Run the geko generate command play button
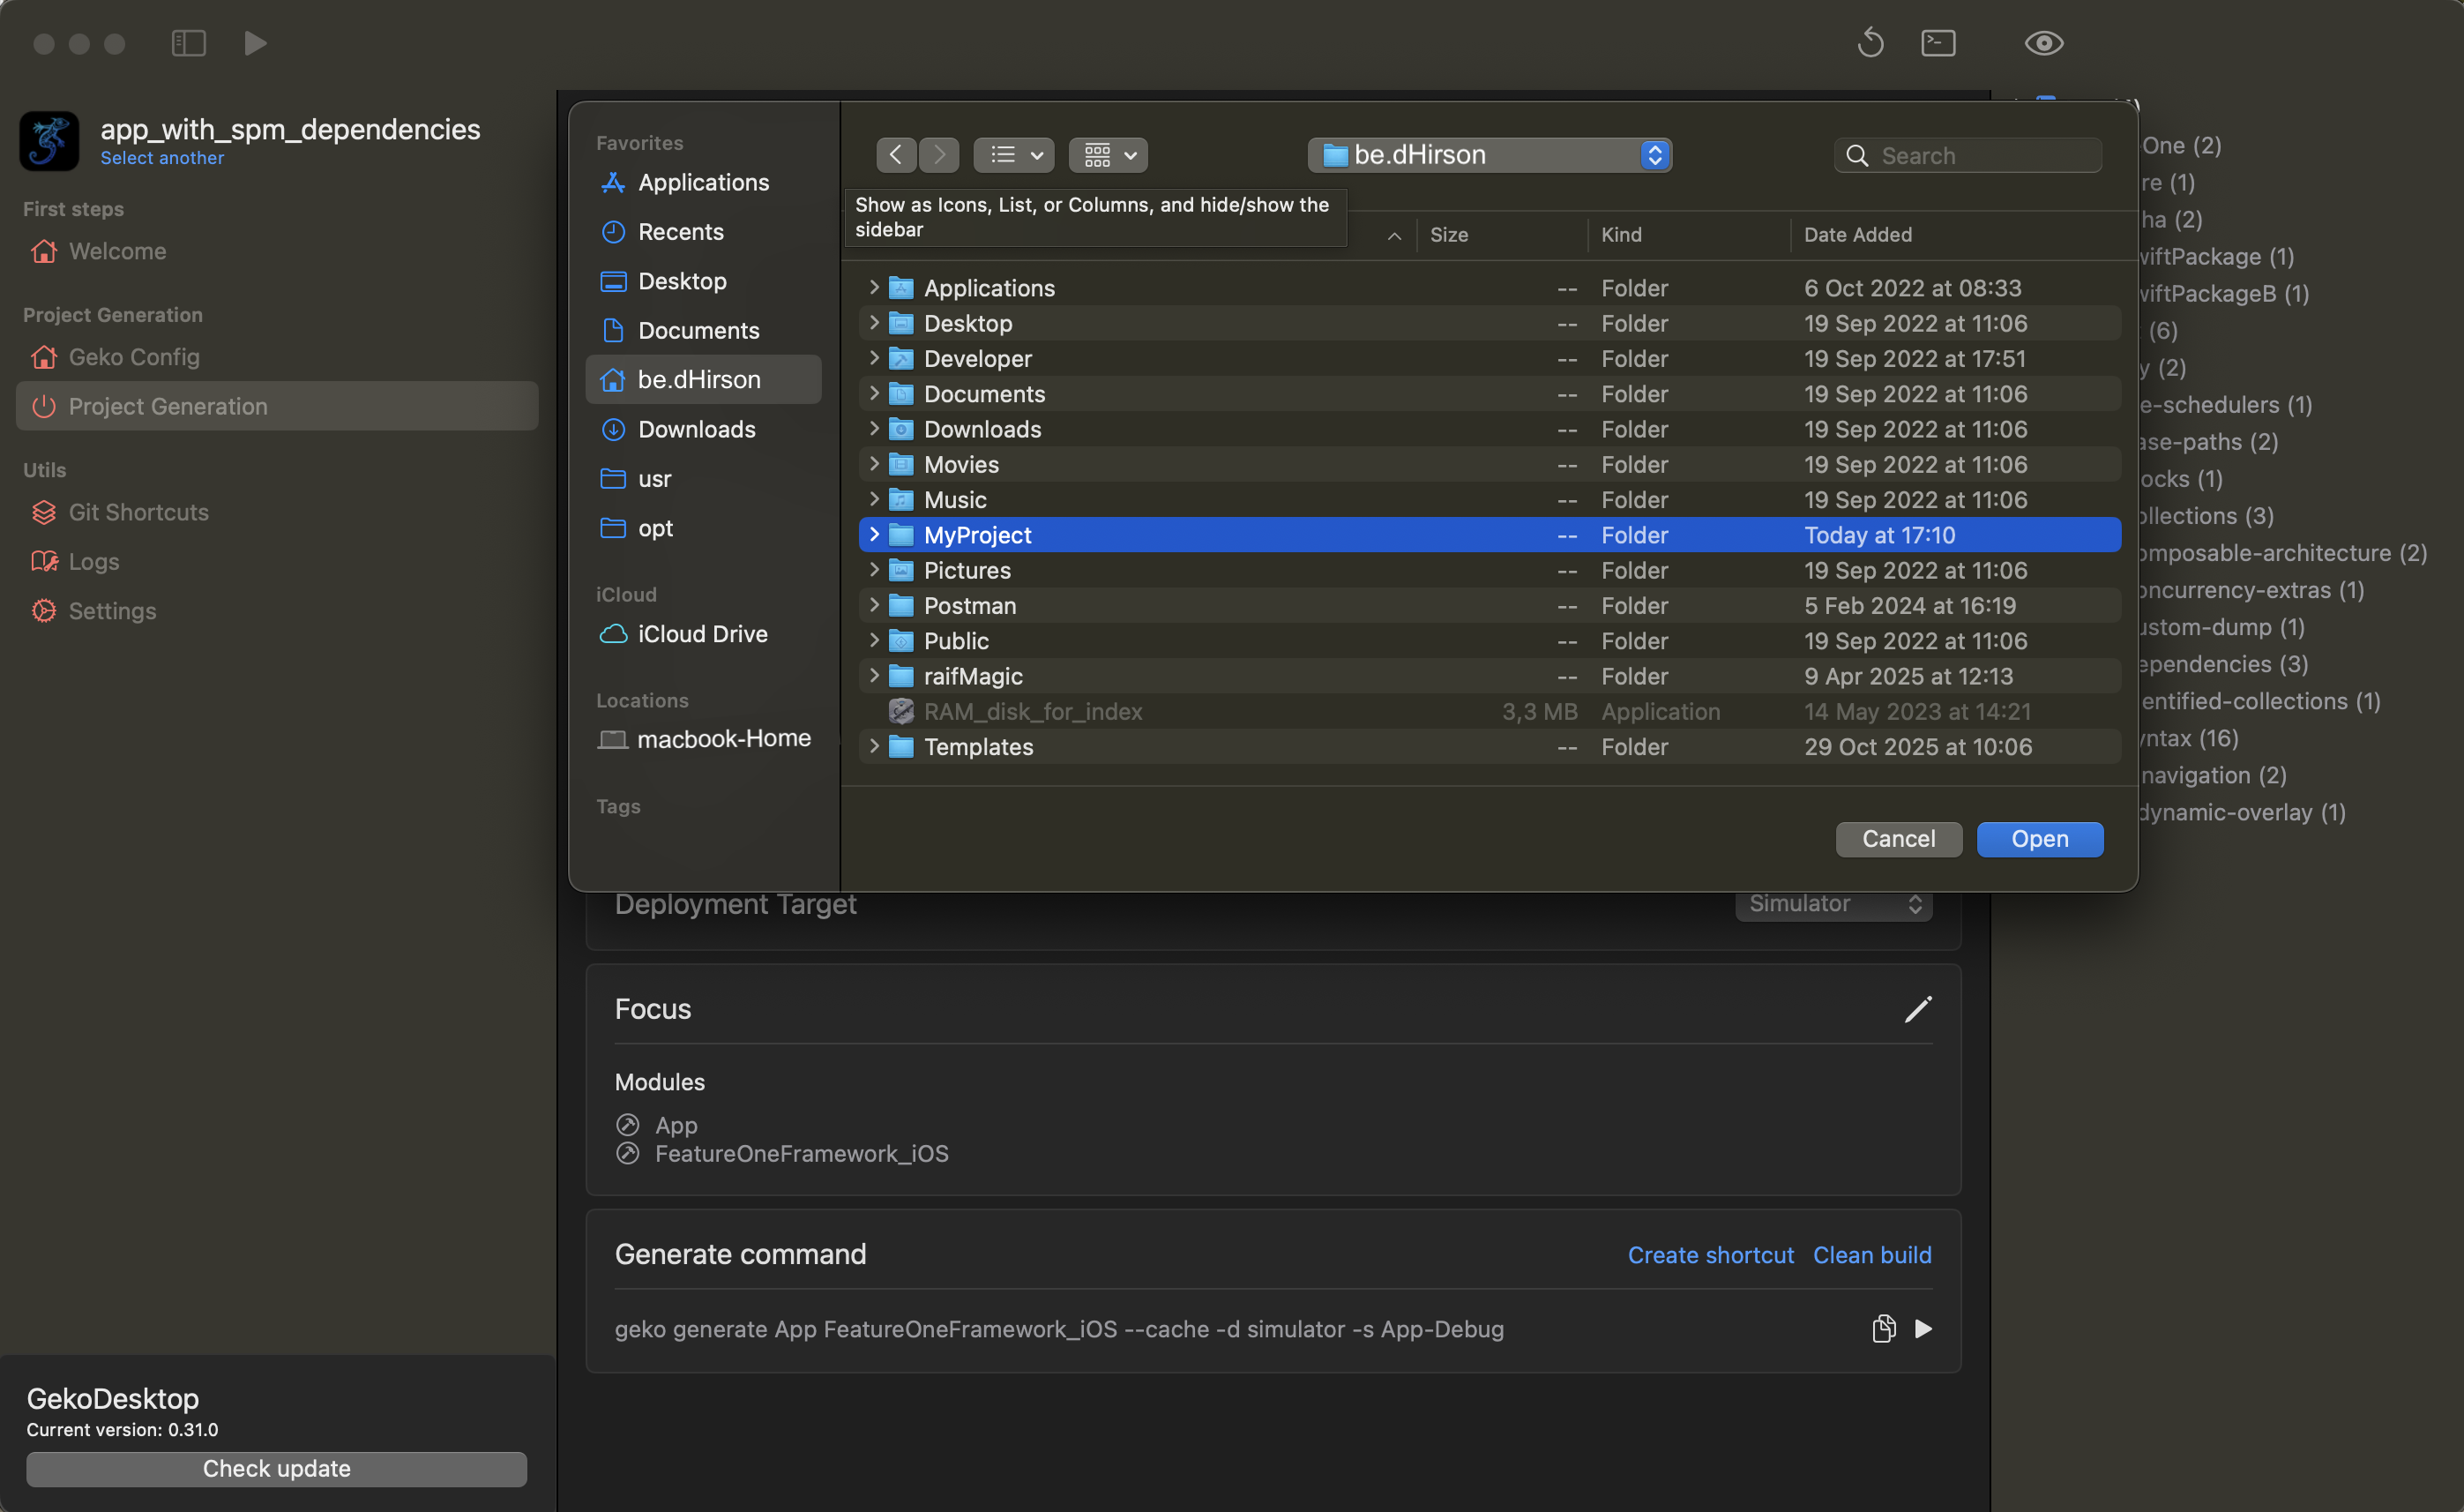 pyautogui.click(x=1923, y=1329)
